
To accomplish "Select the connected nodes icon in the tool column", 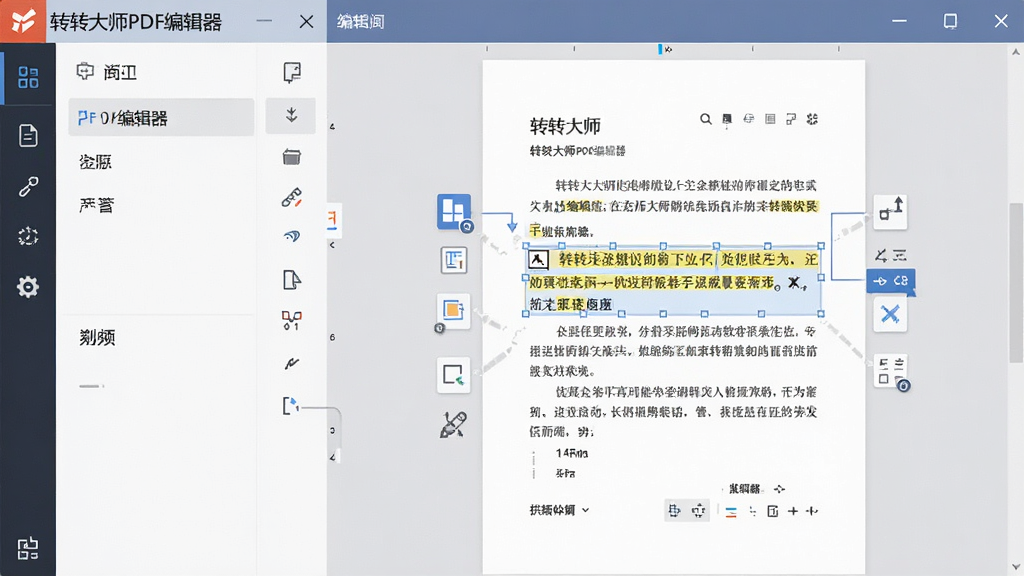I will [291, 320].
